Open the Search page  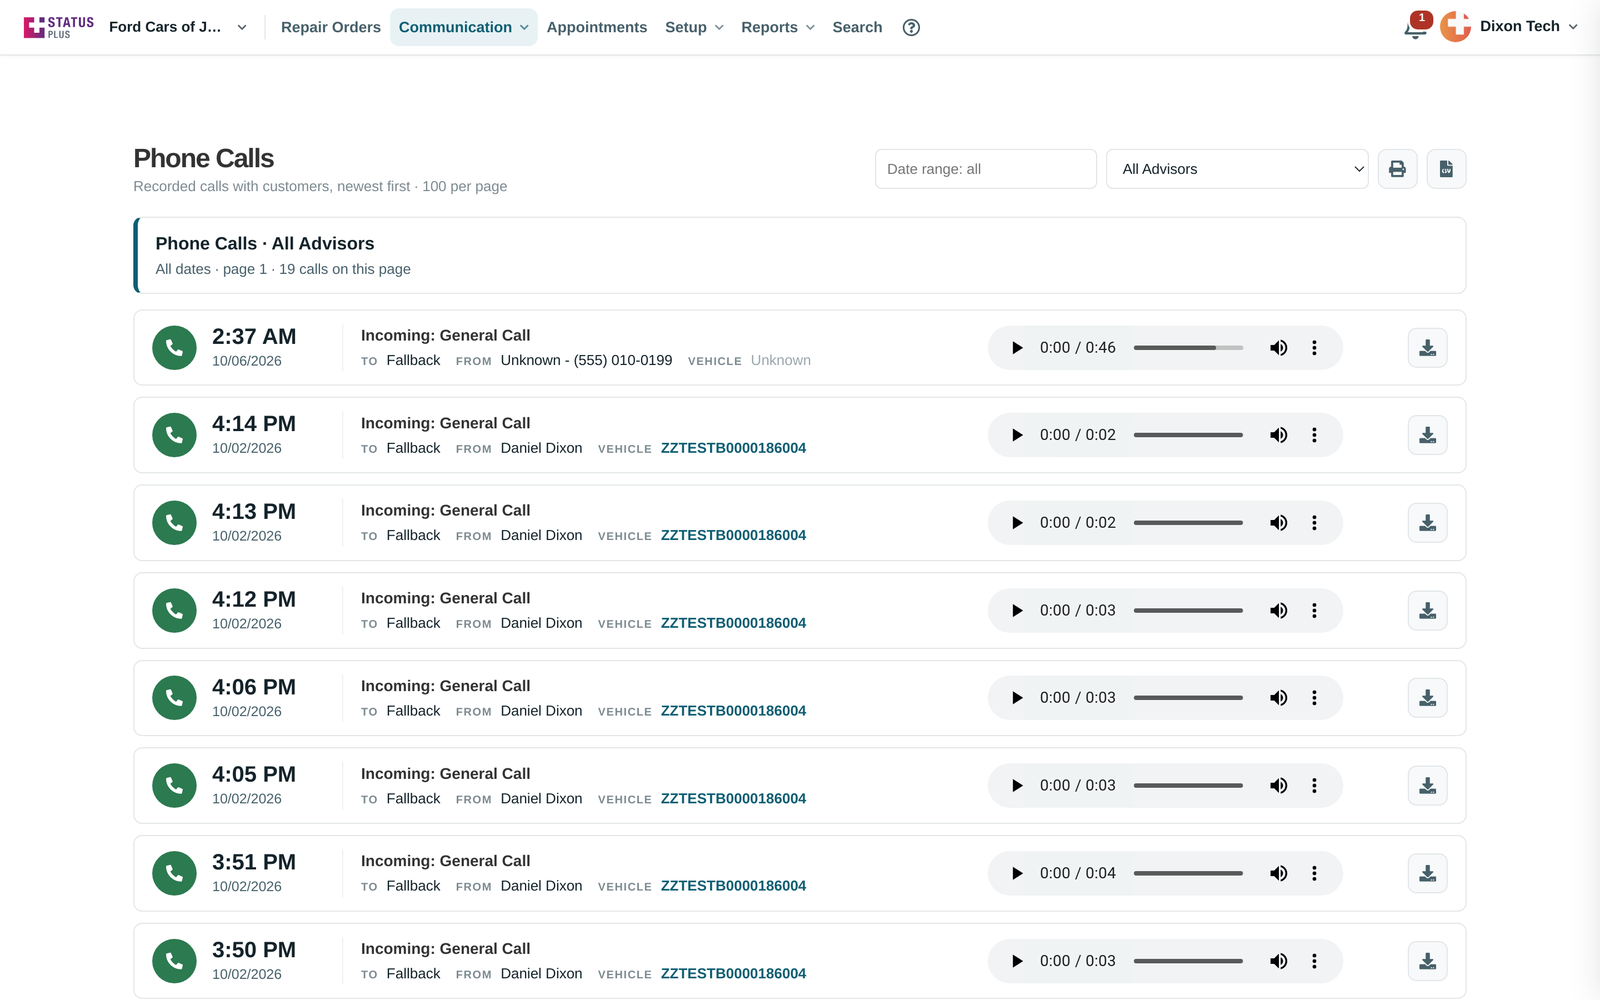[x=857, y=27]
